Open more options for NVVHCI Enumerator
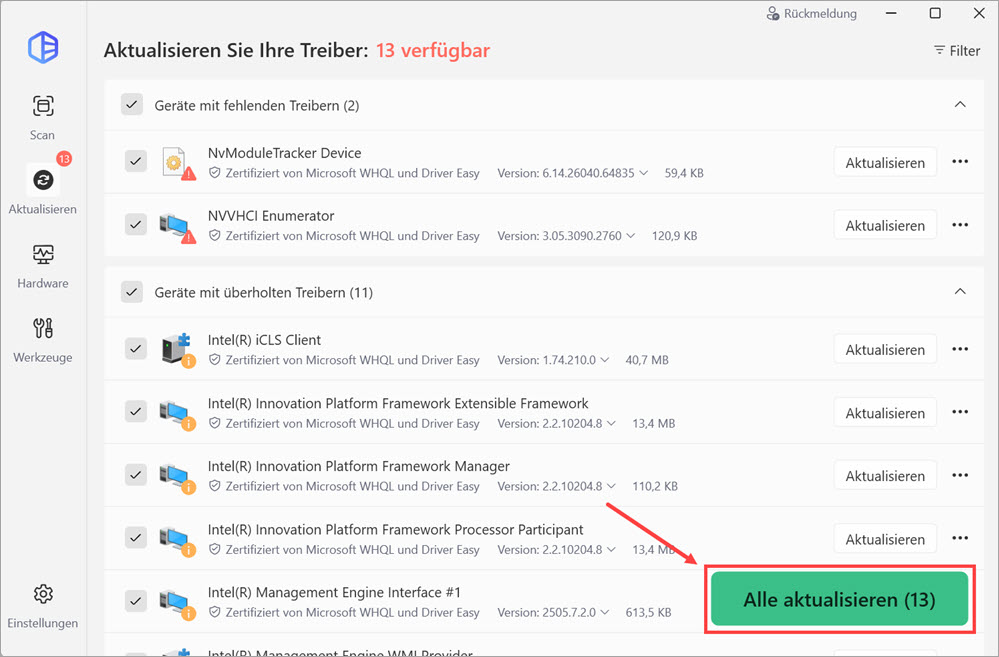This screenshot has width=999, height=657. pyautogui.click(x=960, y=225)
